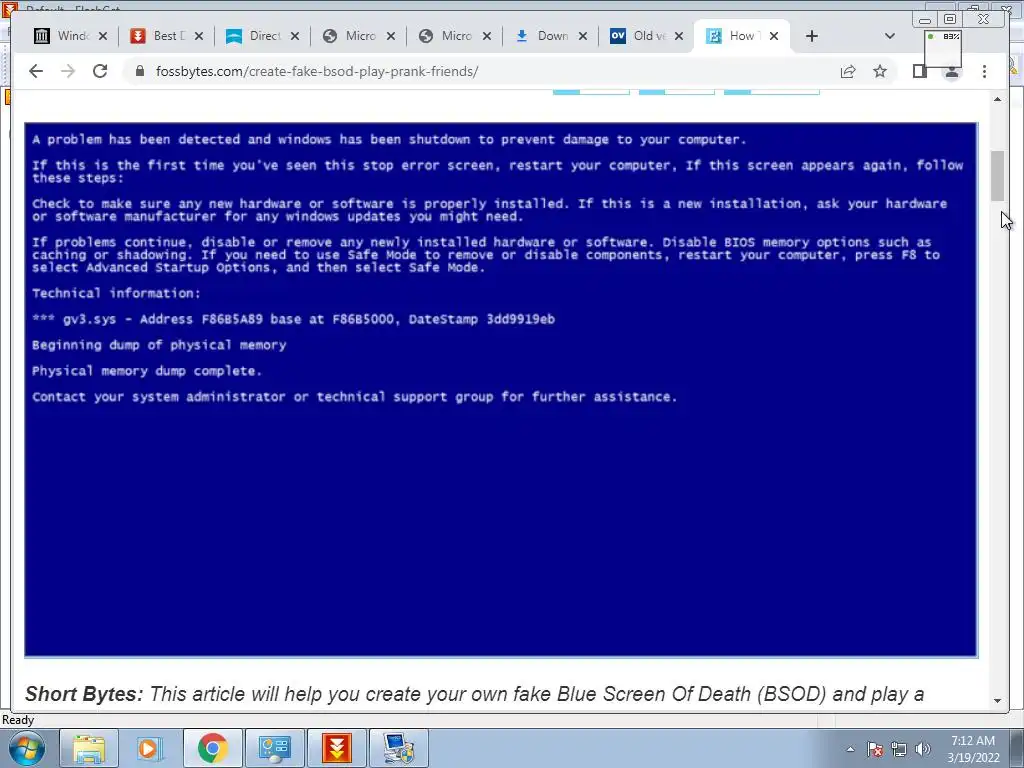This screenshot has width=1024, height=768.
Task: Click the vertical scrollbar thumb
Action: pos(997,176)
